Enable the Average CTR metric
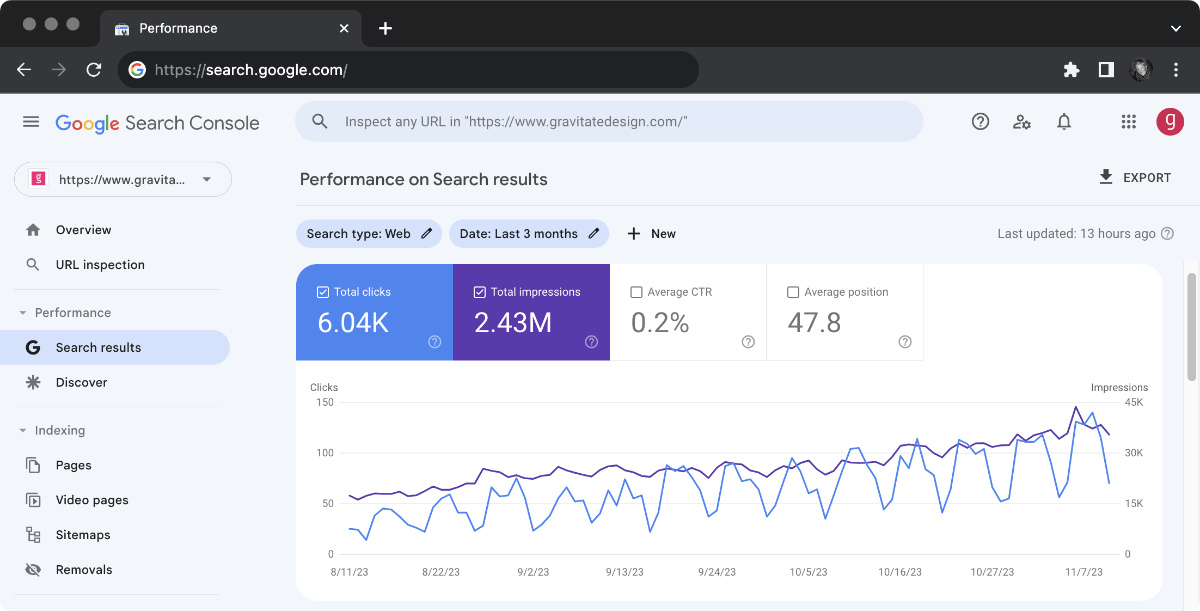Image resolution: width=1200 pixels, height=611 pixels. point(637,291)
